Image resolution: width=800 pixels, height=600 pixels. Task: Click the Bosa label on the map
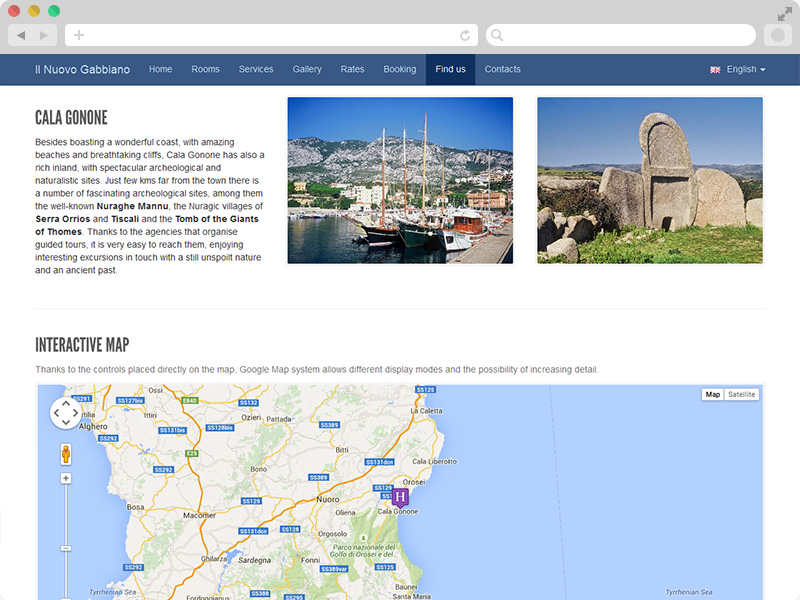[x=135, y=507]
